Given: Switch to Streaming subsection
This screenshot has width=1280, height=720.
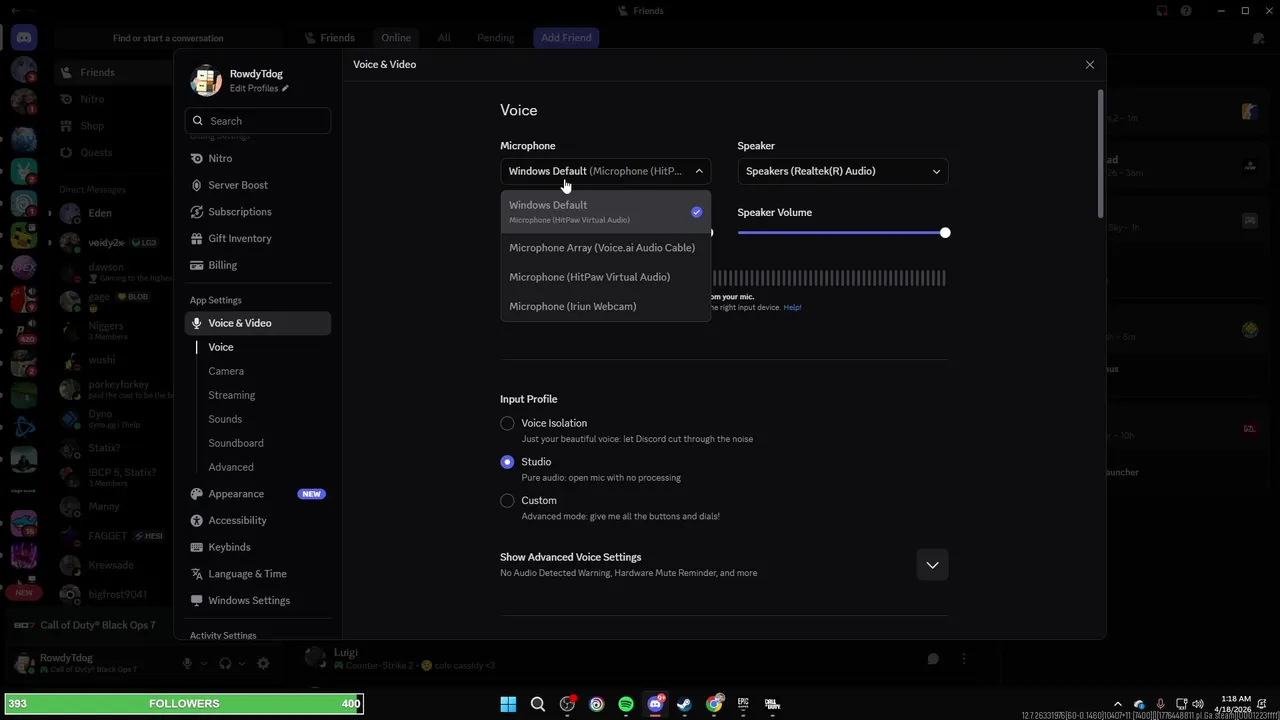Looking at the screenshot, I should point(232,395).
